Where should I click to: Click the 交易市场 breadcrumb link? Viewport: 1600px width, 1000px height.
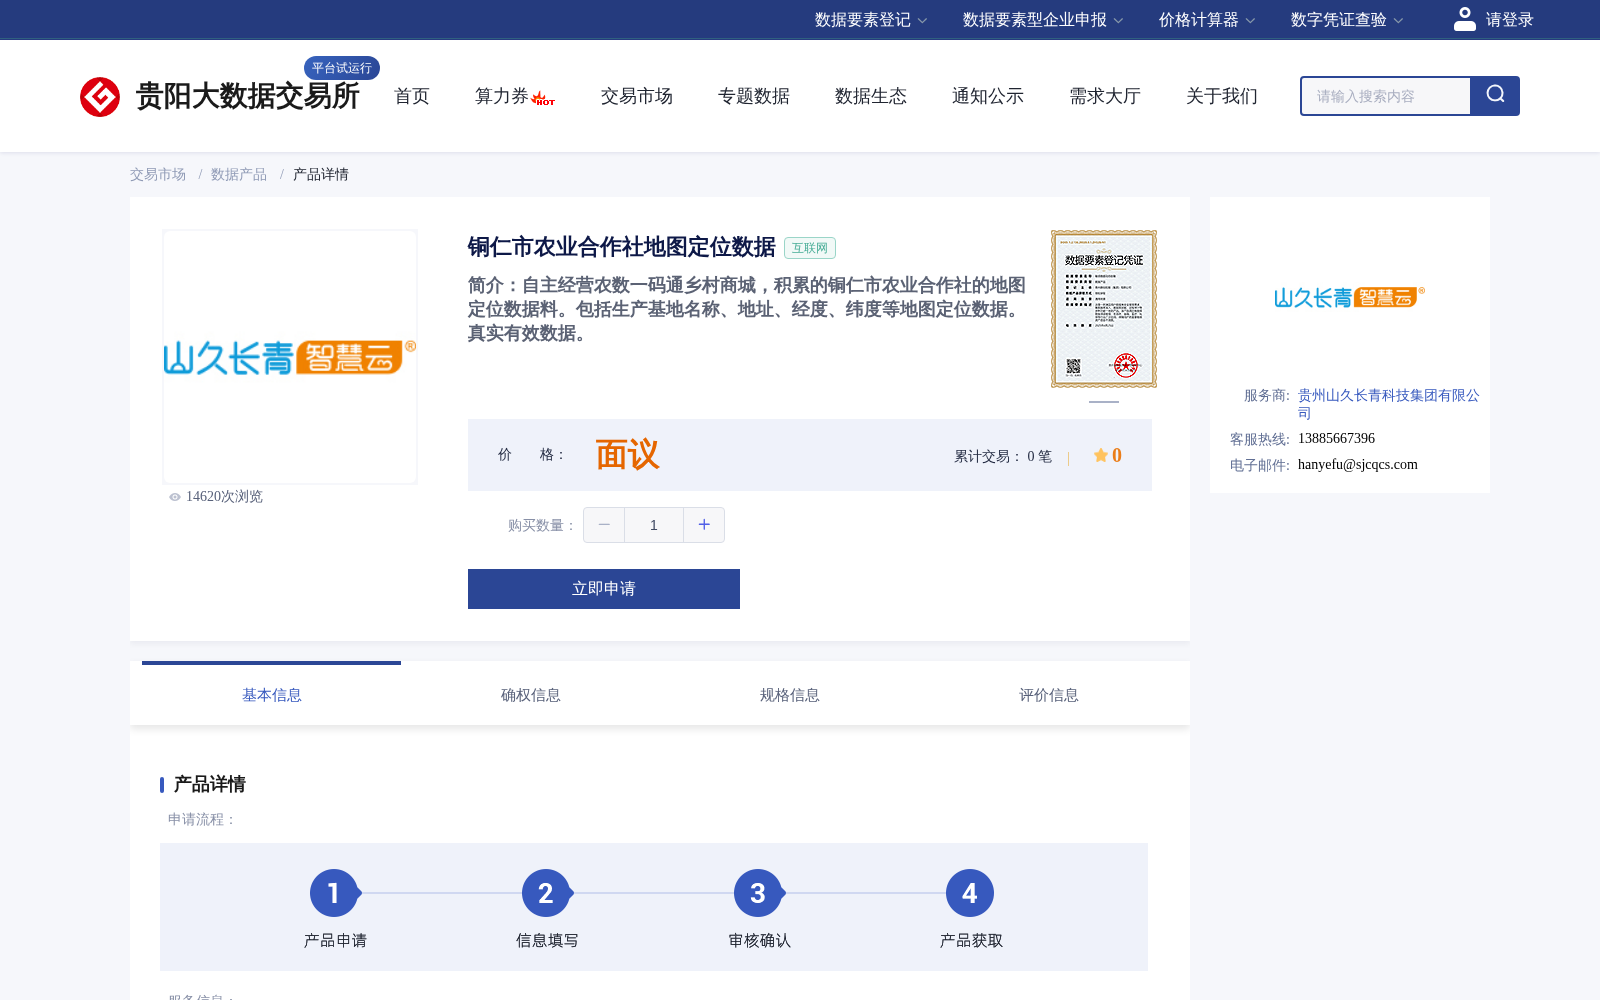pyautogui.click(x=158, y=174)
